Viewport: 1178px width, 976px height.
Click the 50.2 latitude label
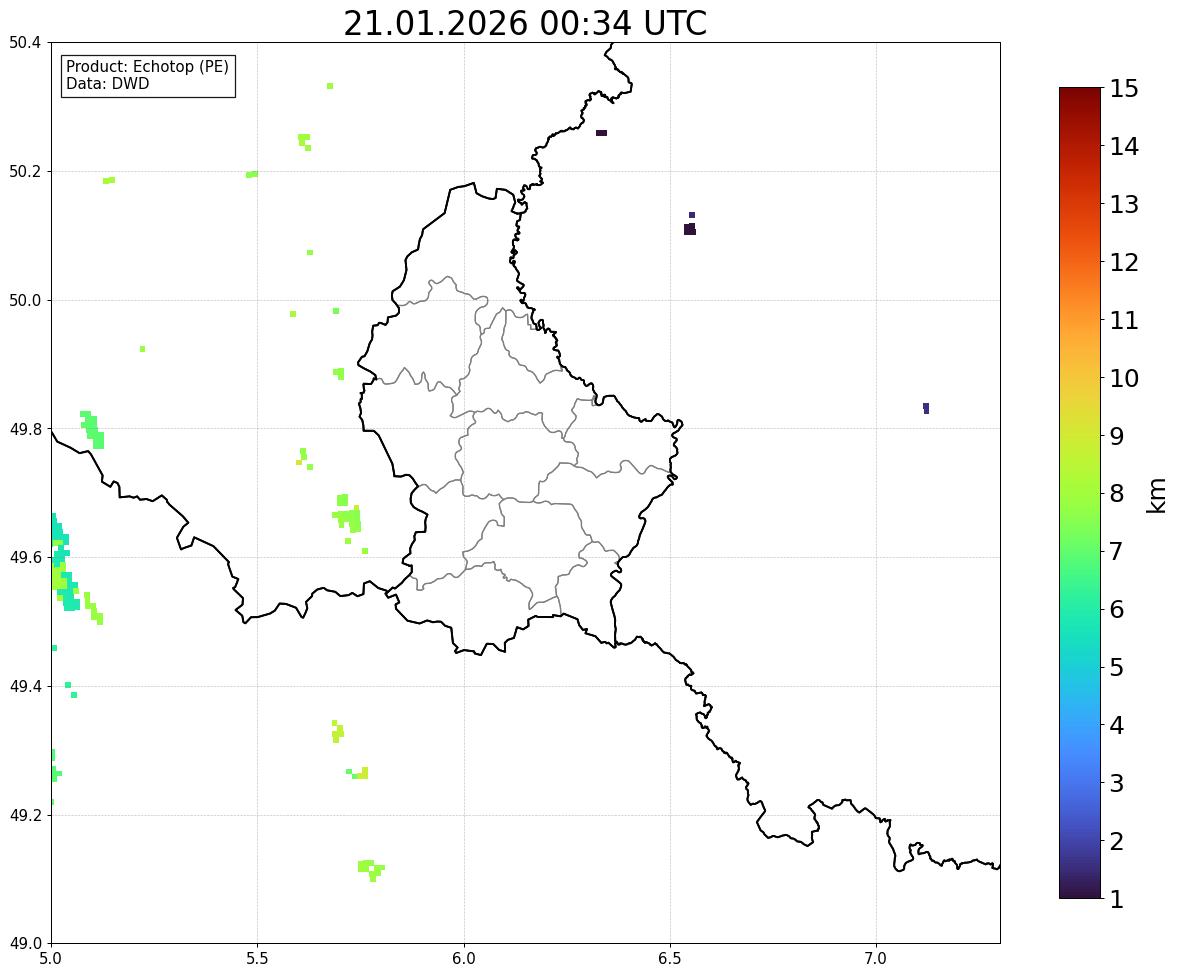pyautogui.click(x=25, y=171)
